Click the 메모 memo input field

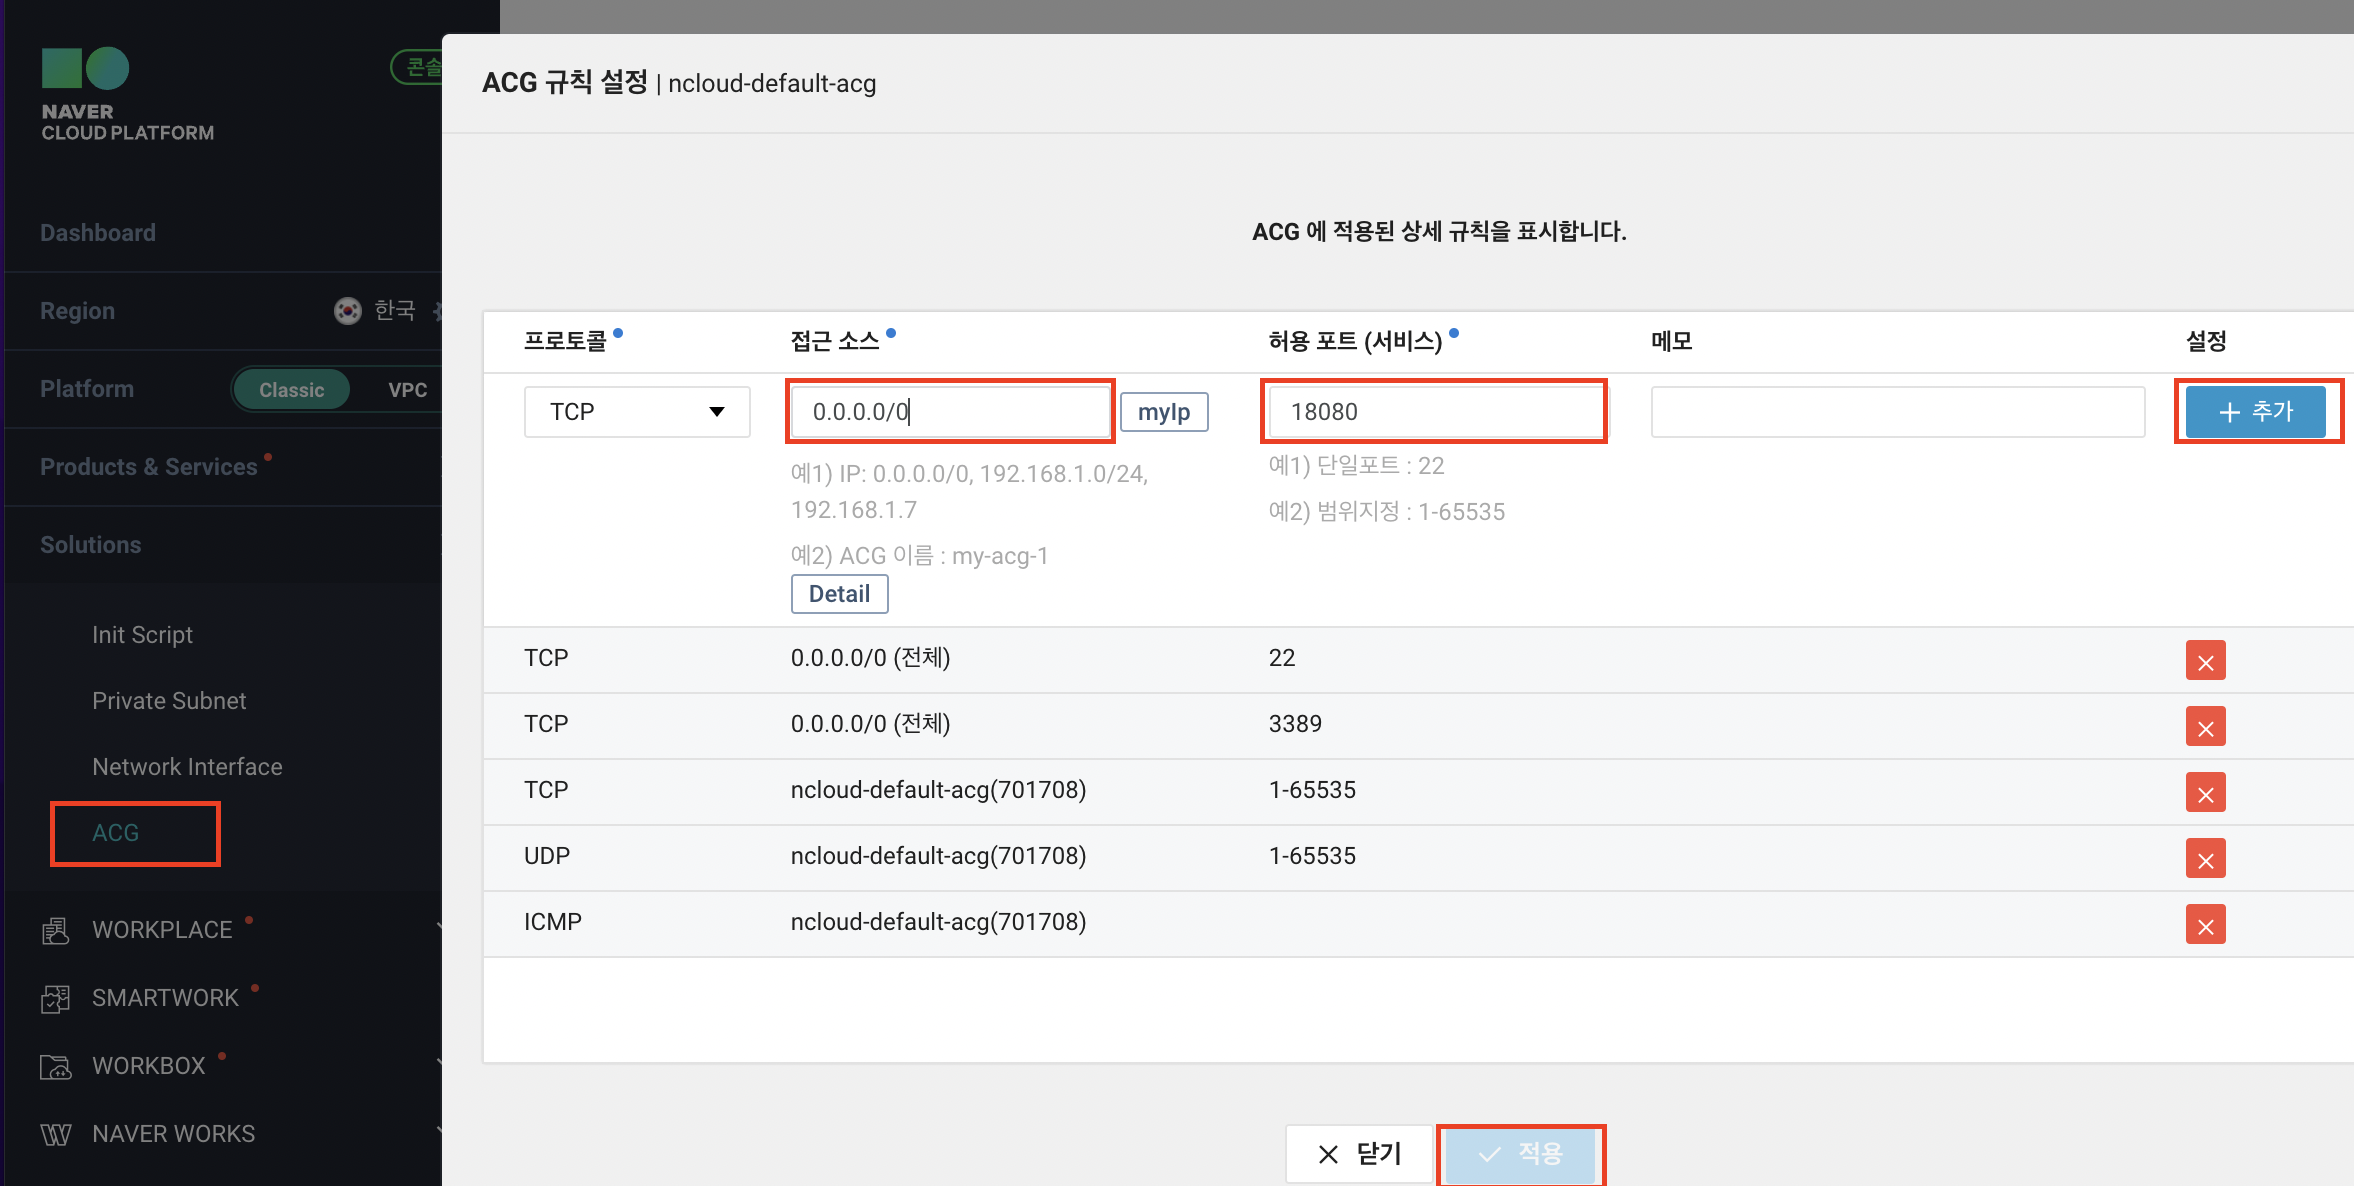click(x=1897, y=412)
